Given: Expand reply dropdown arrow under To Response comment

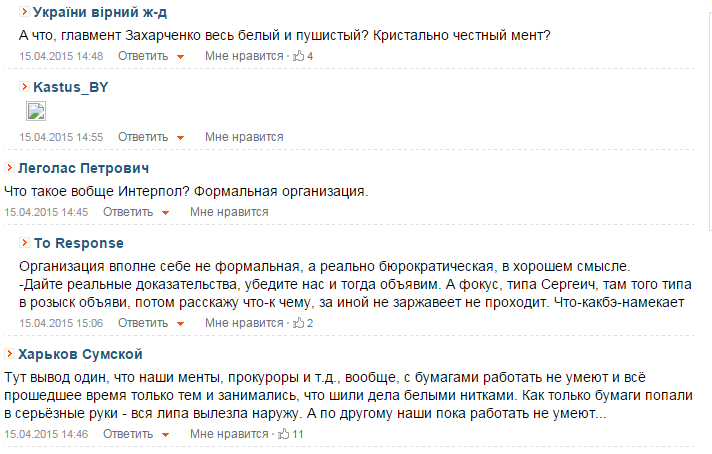Looking at the screenshot, I should point(180,324).
